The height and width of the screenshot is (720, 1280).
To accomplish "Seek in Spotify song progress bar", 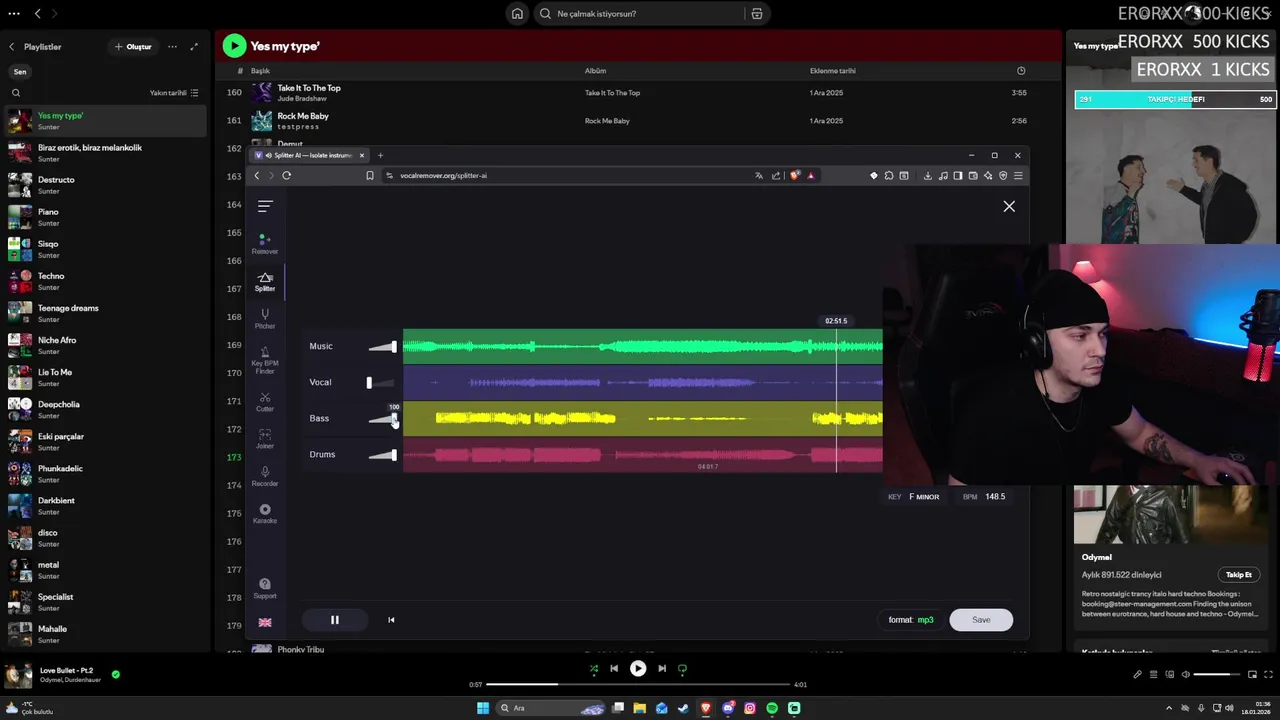I will coord(638,685).
